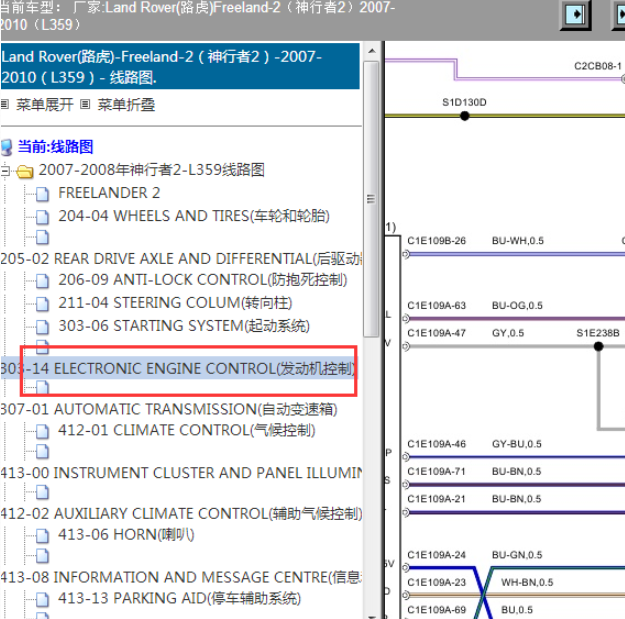
Task: Click the 菜单展开 expand-menu link
Action: click(45, 105)
